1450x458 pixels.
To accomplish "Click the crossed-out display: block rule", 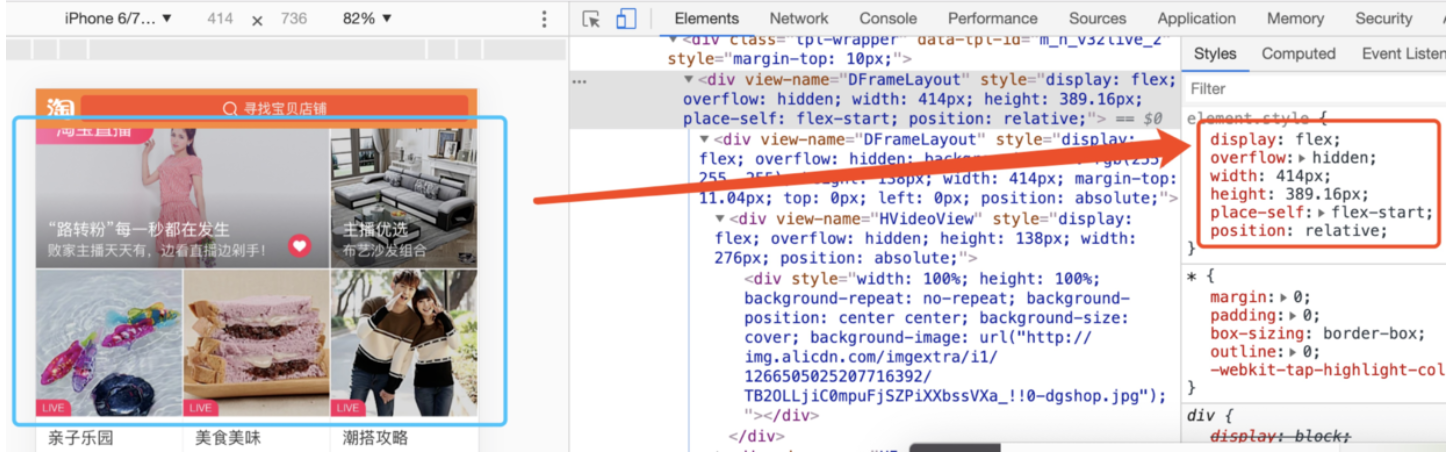I will pyautogui.click(x=1280, y=436).
